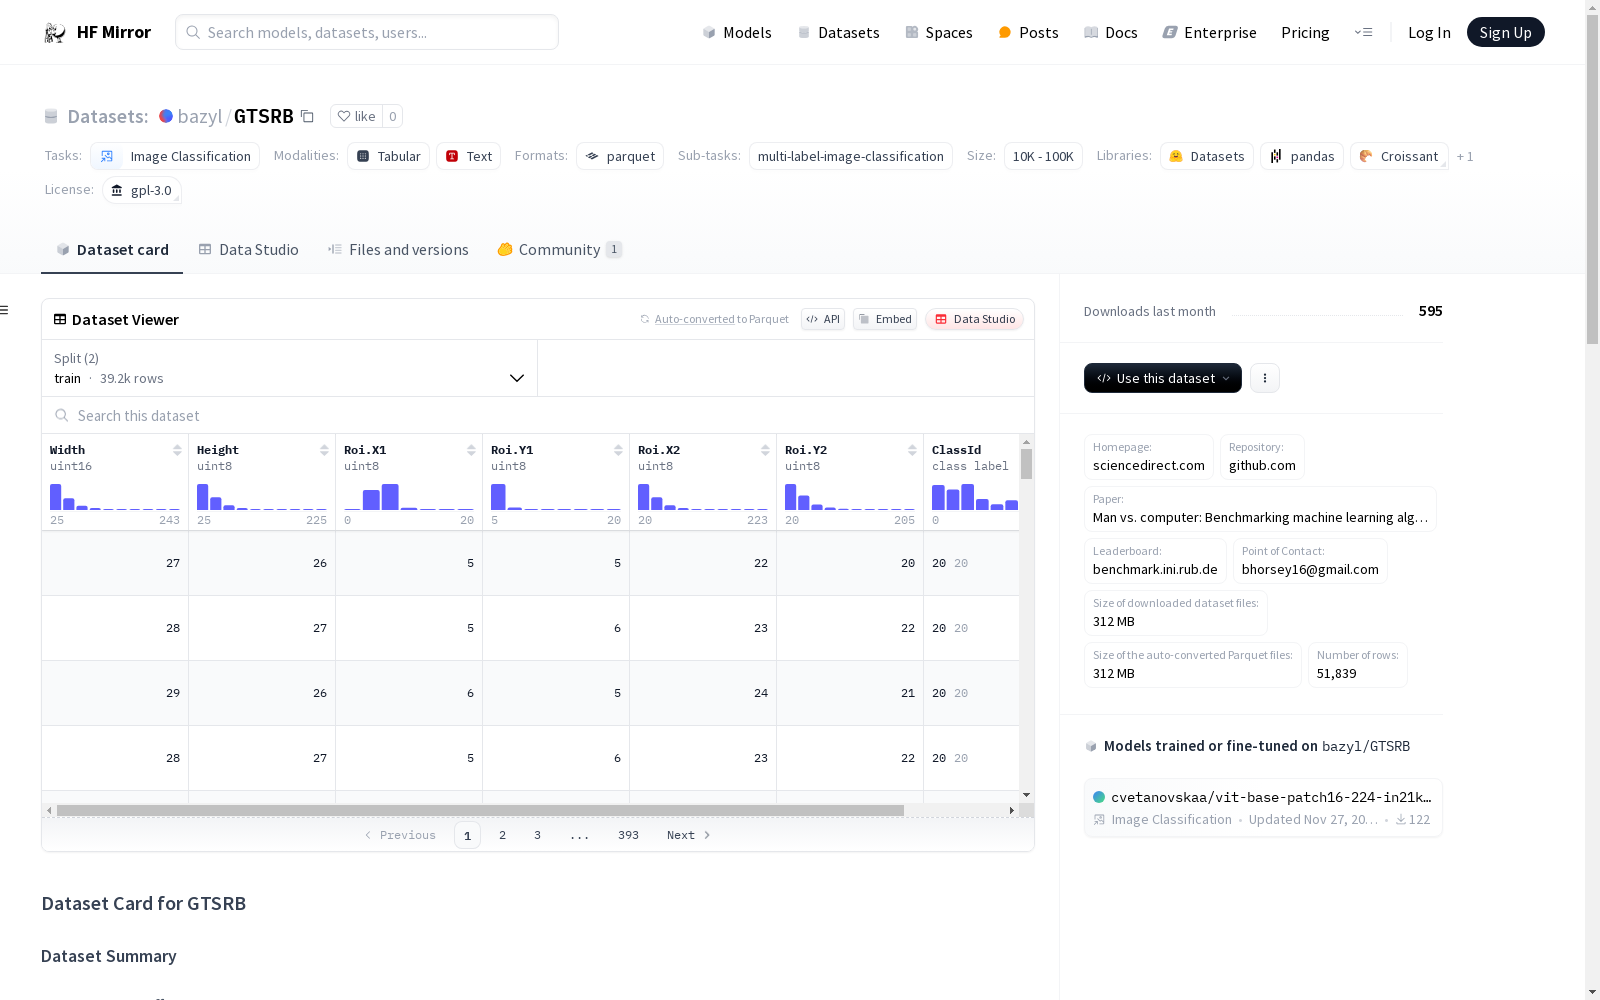Sort the Height column

[x=324, y=450]
